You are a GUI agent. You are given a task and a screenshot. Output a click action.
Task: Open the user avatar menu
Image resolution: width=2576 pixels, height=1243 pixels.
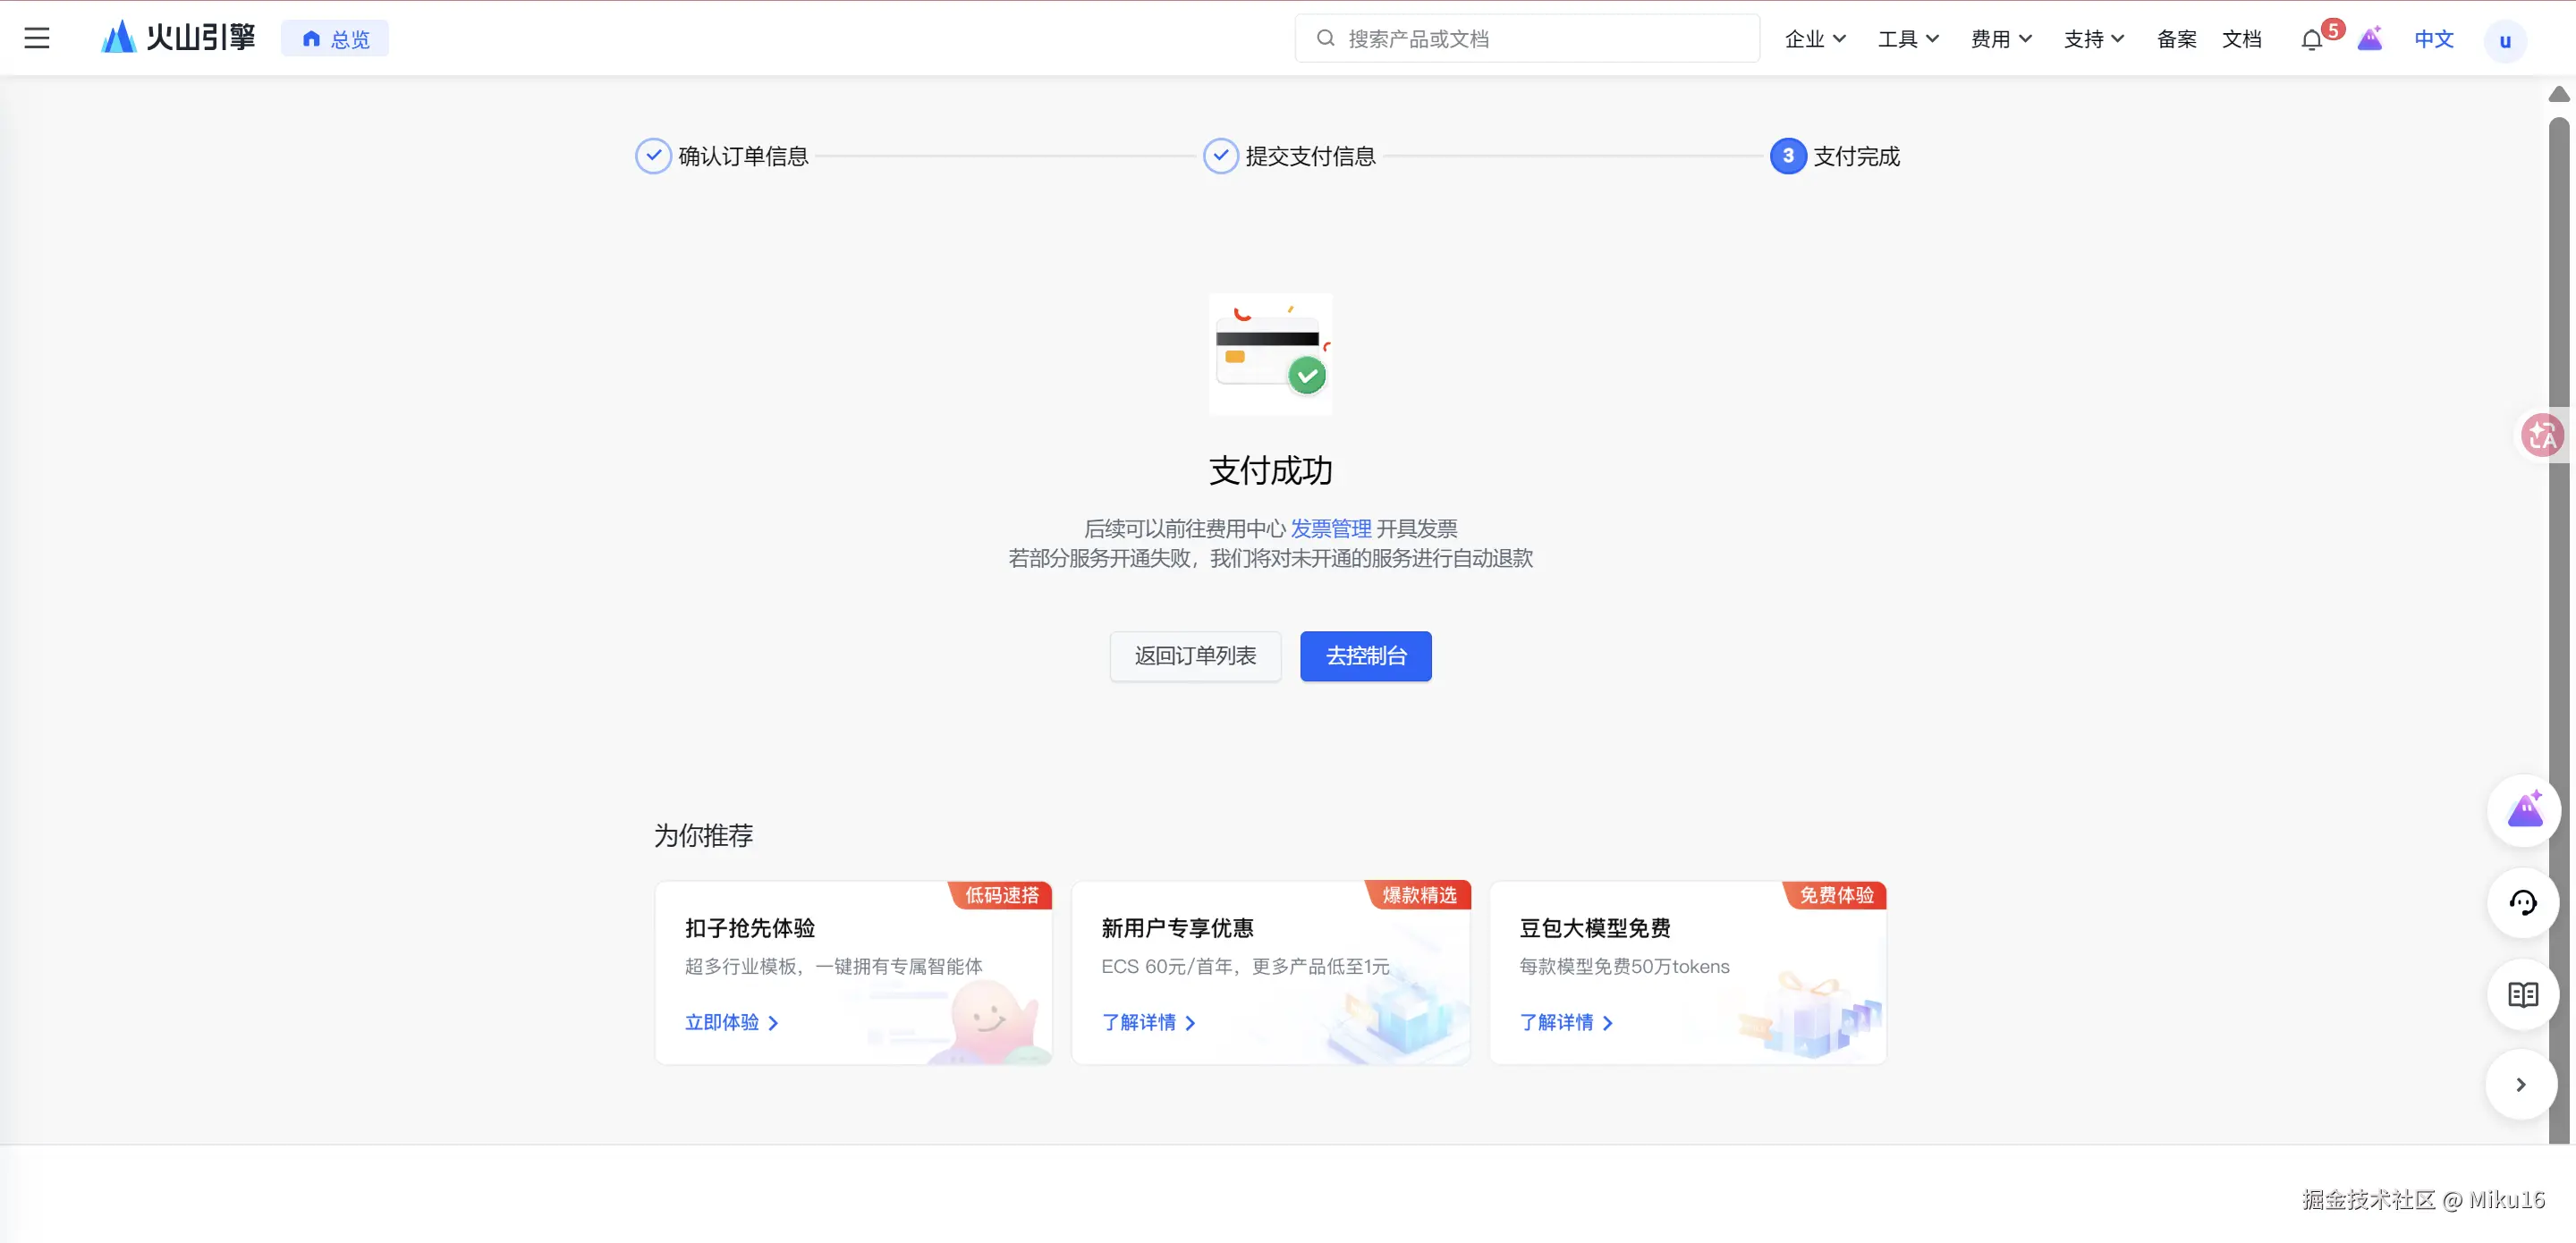(2504, 41)
